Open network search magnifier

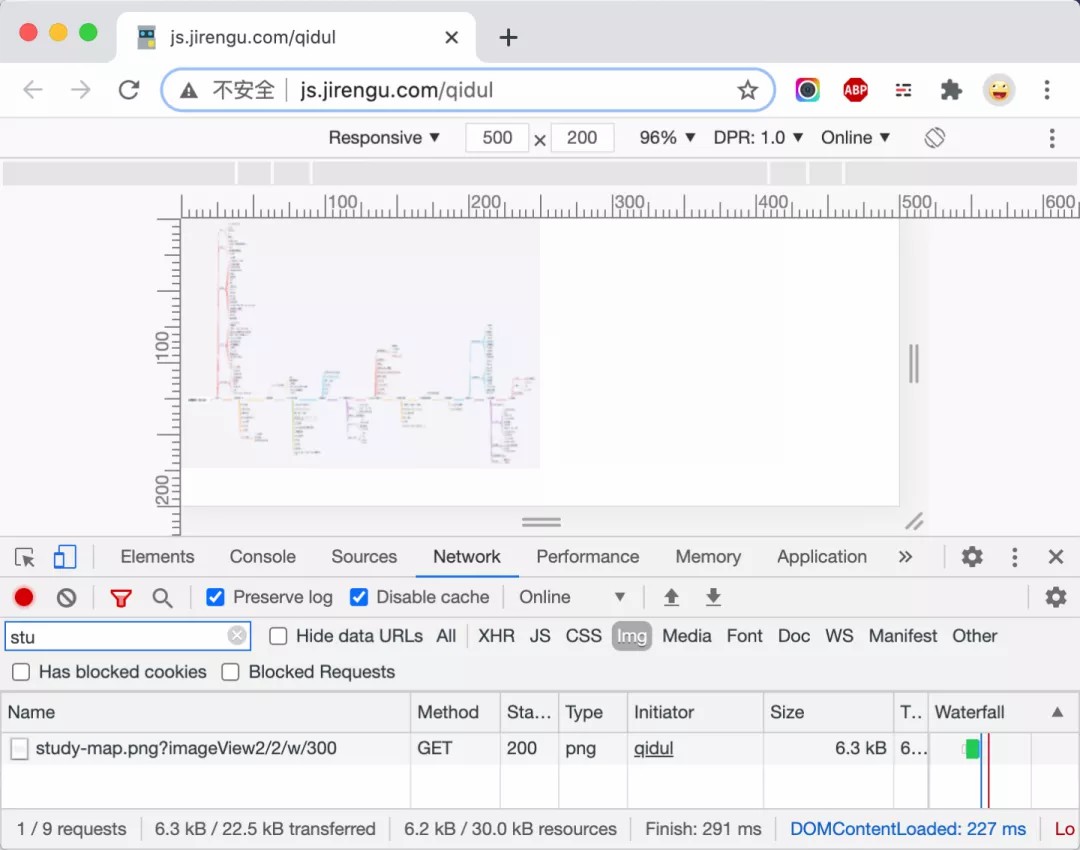point(162,597)
